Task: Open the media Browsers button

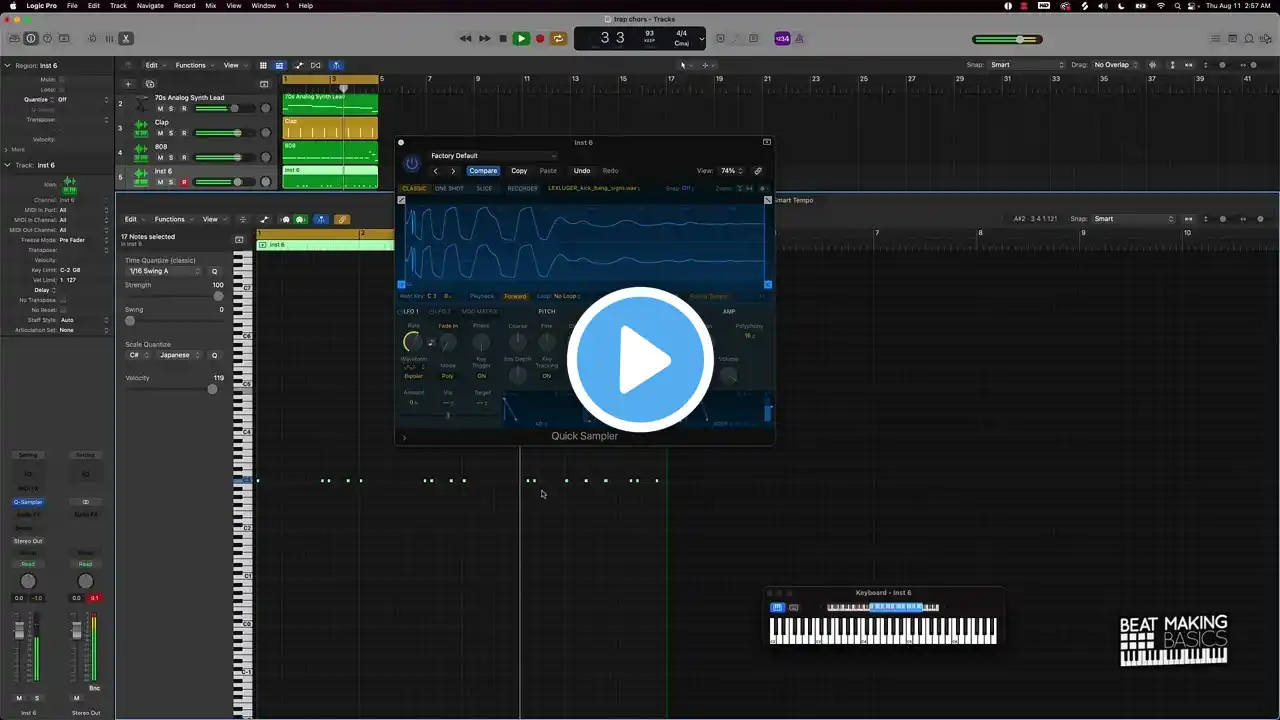Action: 1265,38
